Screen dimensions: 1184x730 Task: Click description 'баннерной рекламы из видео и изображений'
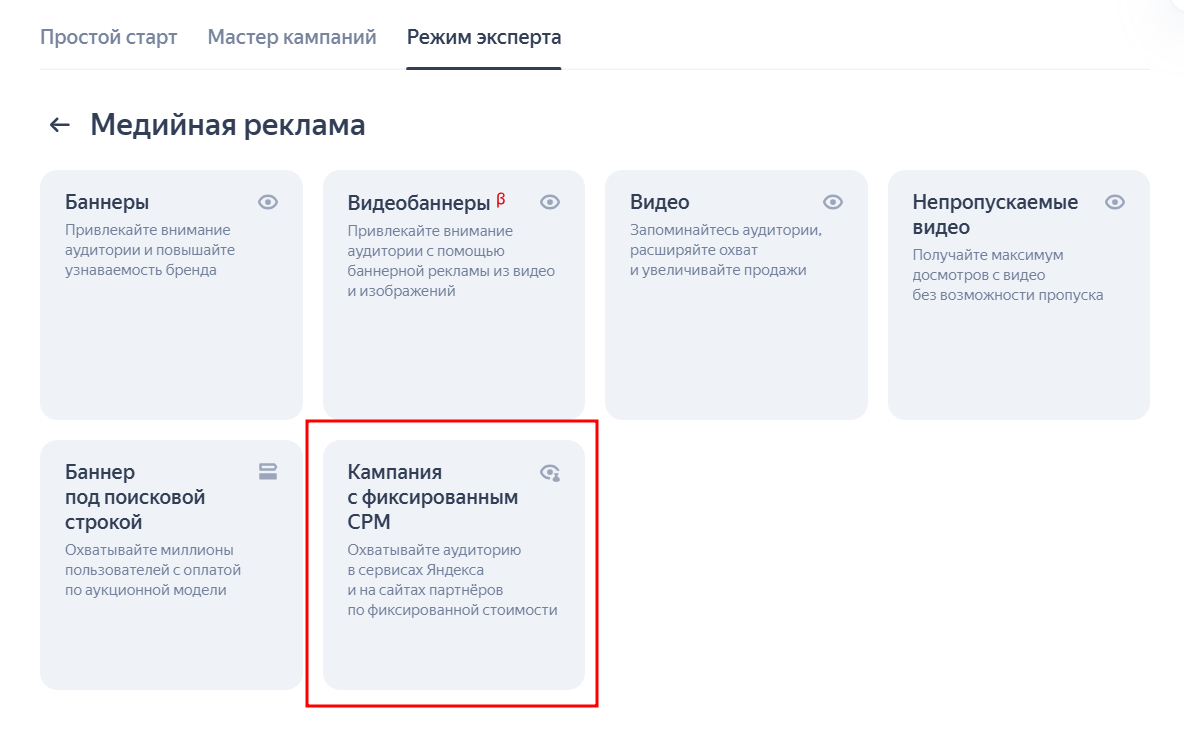pyautogui.click(x=451, y=281)
